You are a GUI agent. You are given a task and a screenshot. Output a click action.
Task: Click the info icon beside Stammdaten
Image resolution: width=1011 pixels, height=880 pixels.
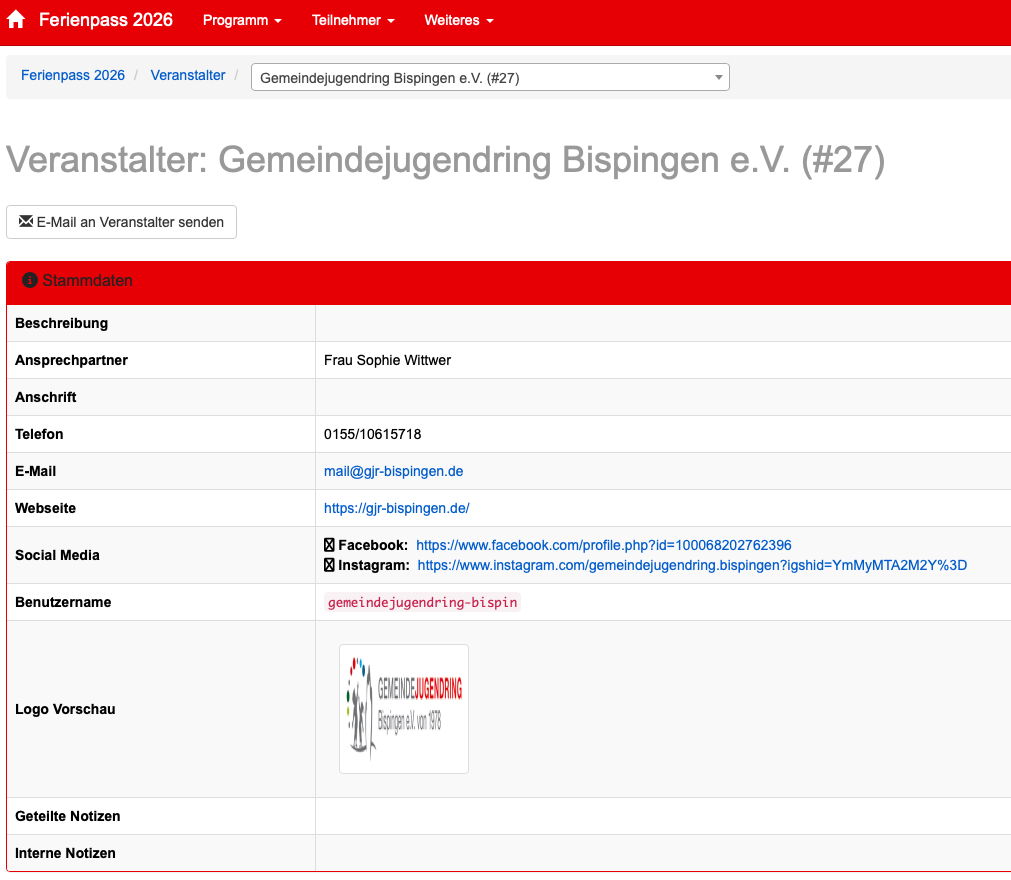click(x=30, y=281)
